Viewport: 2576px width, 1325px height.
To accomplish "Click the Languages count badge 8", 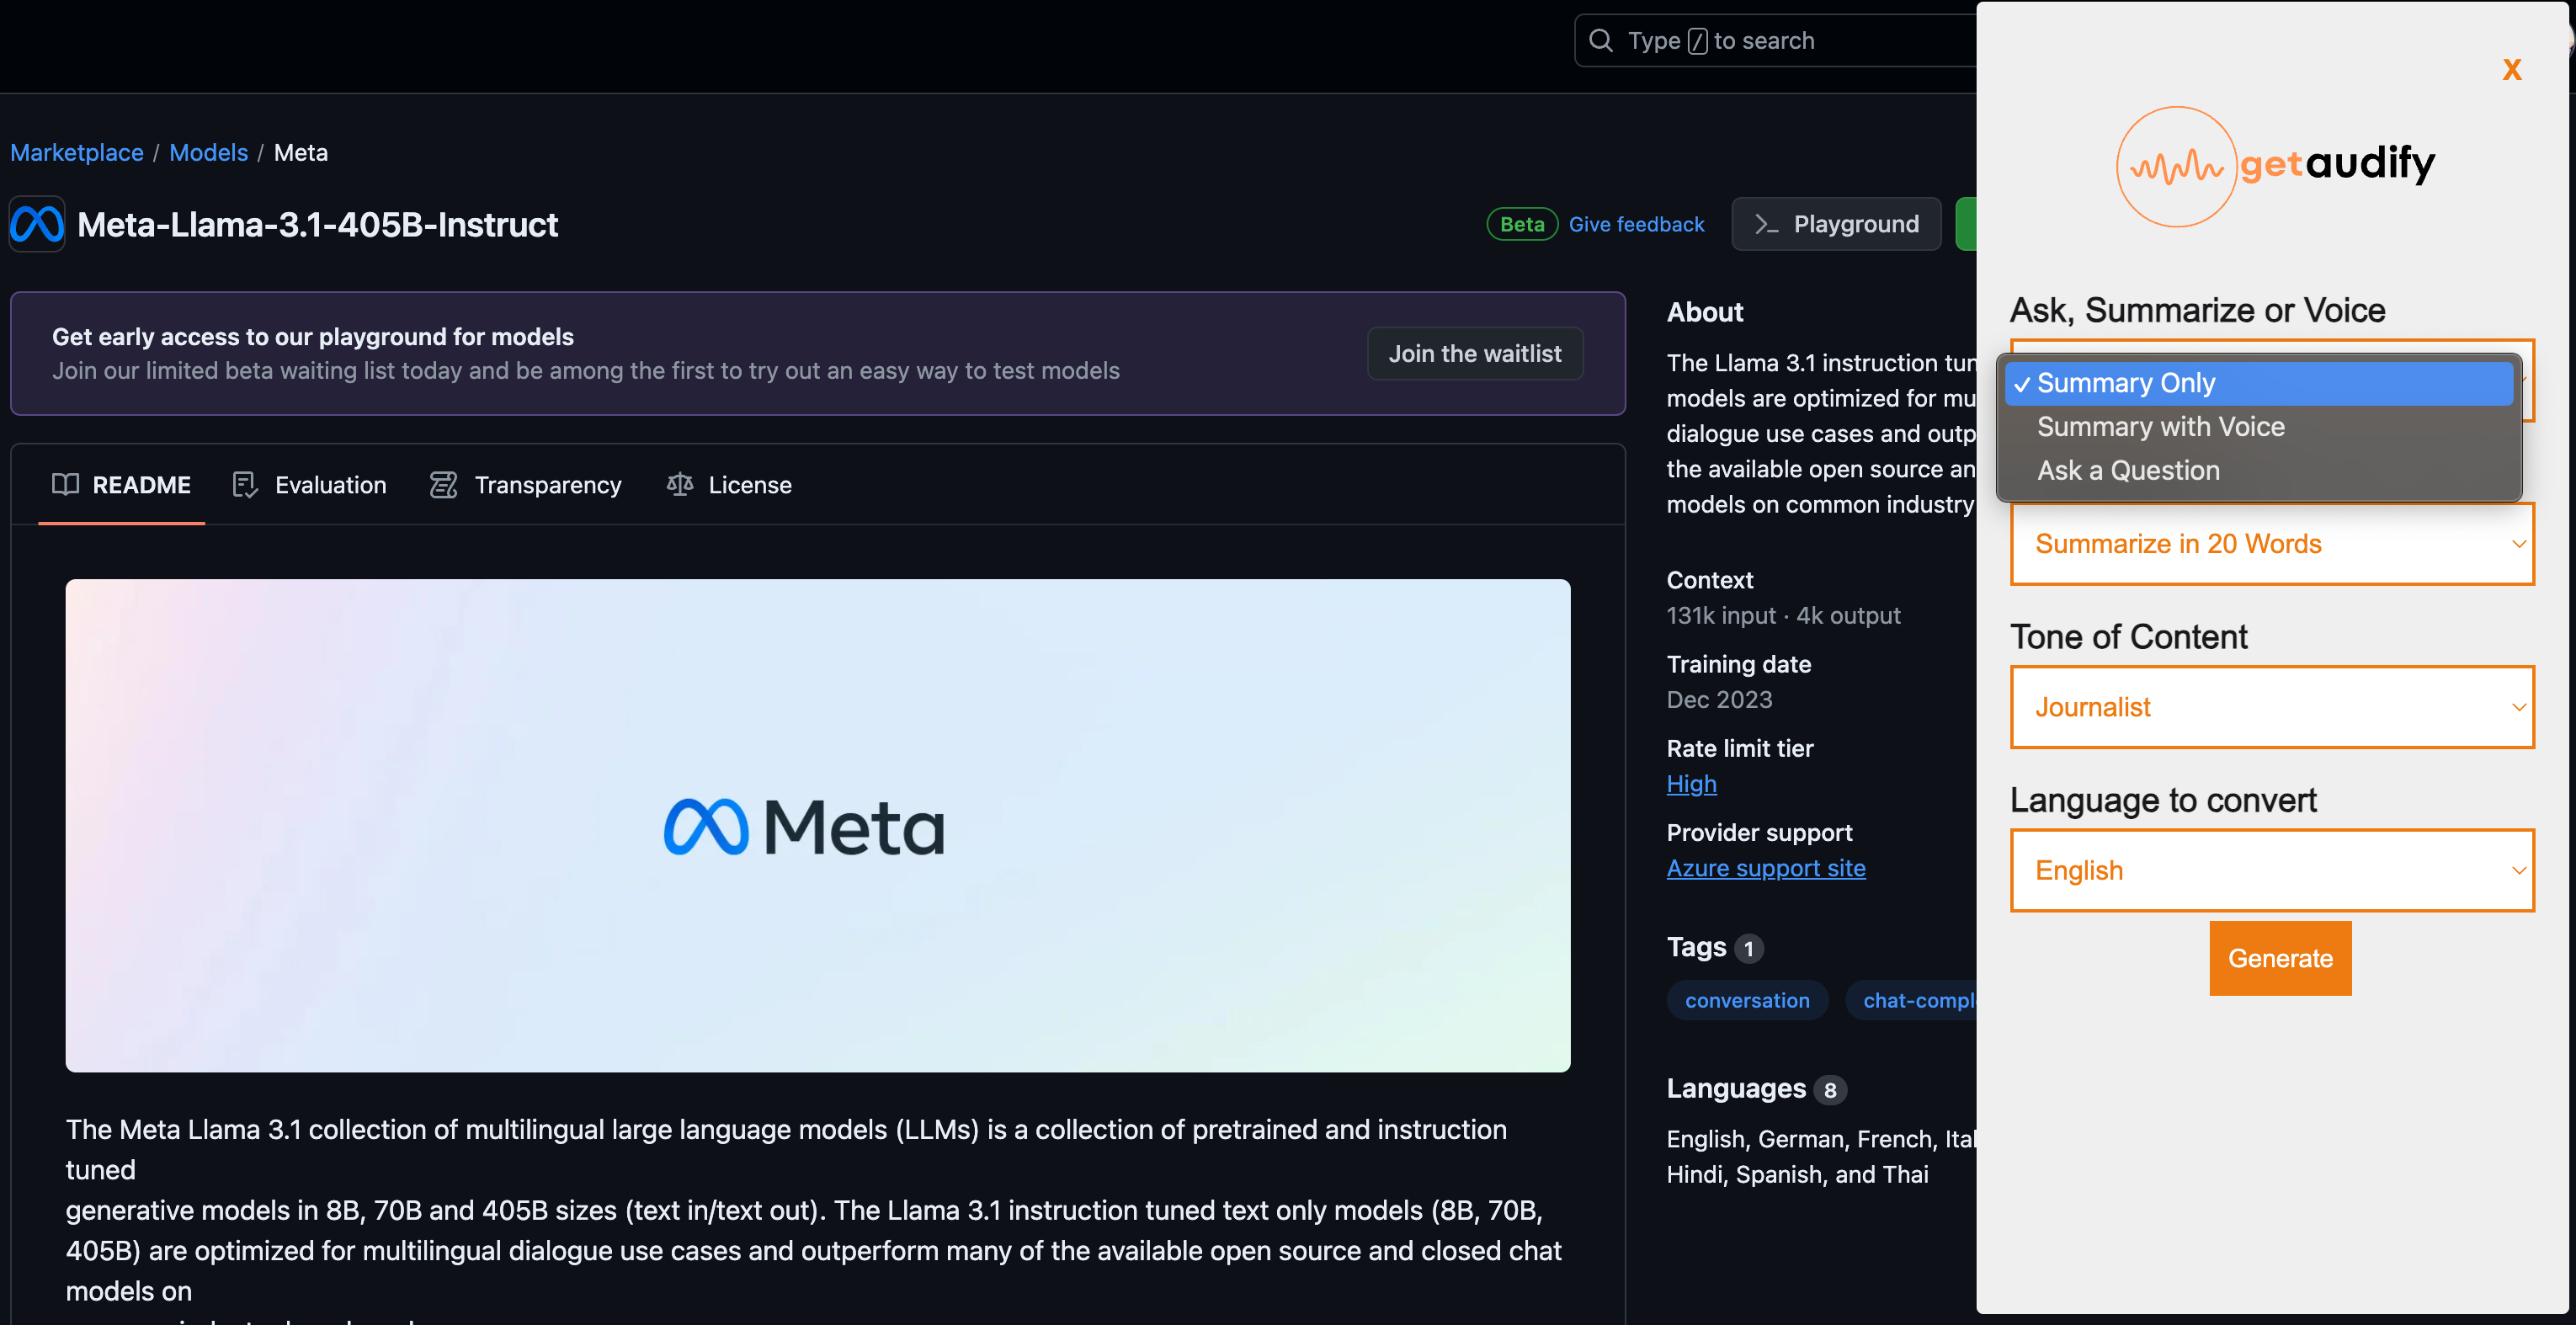I will (1830, 1090).
